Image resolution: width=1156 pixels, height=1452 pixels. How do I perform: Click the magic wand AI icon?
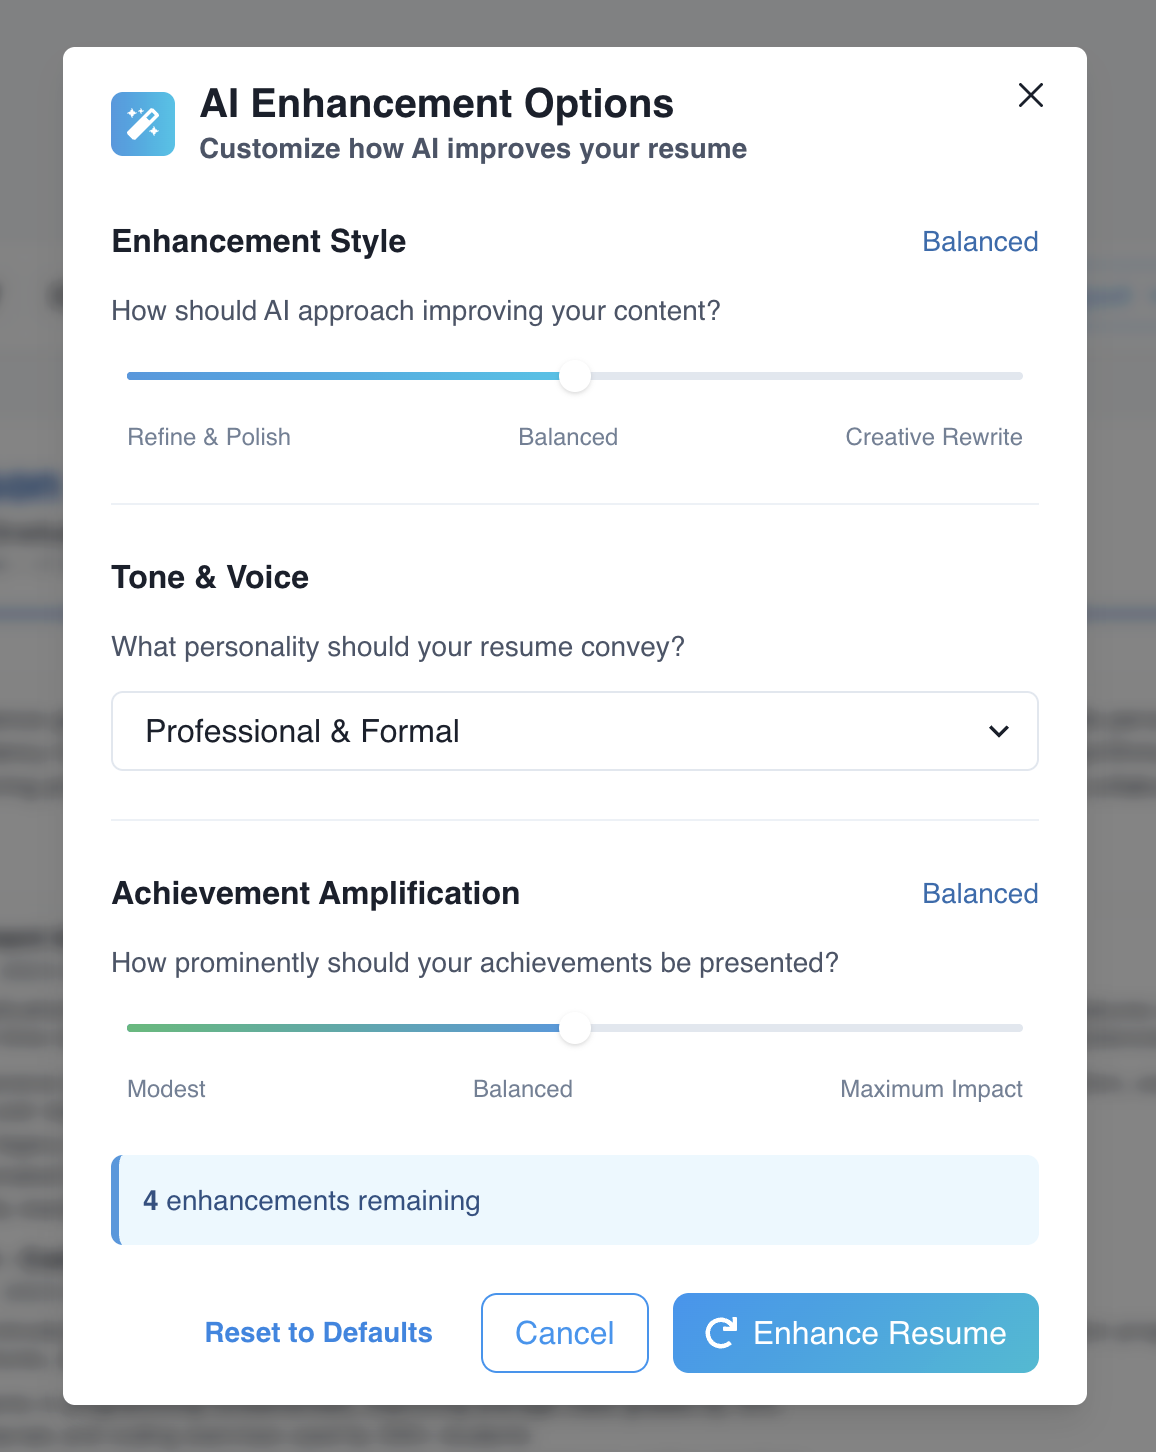[143, 124]
